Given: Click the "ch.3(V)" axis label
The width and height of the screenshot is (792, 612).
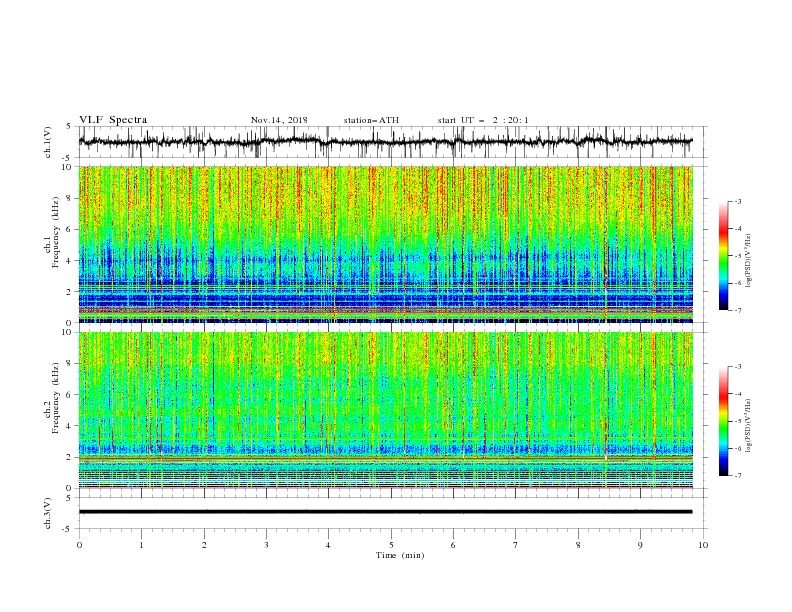Looking at the screenshot, I should (x=48, y=513).
